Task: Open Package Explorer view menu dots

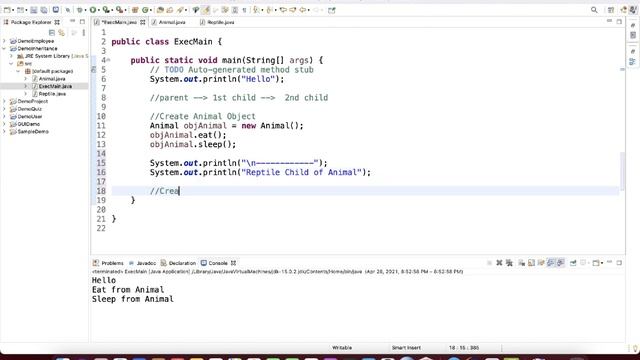Action: pyautogui.click(x=84, y=32)
